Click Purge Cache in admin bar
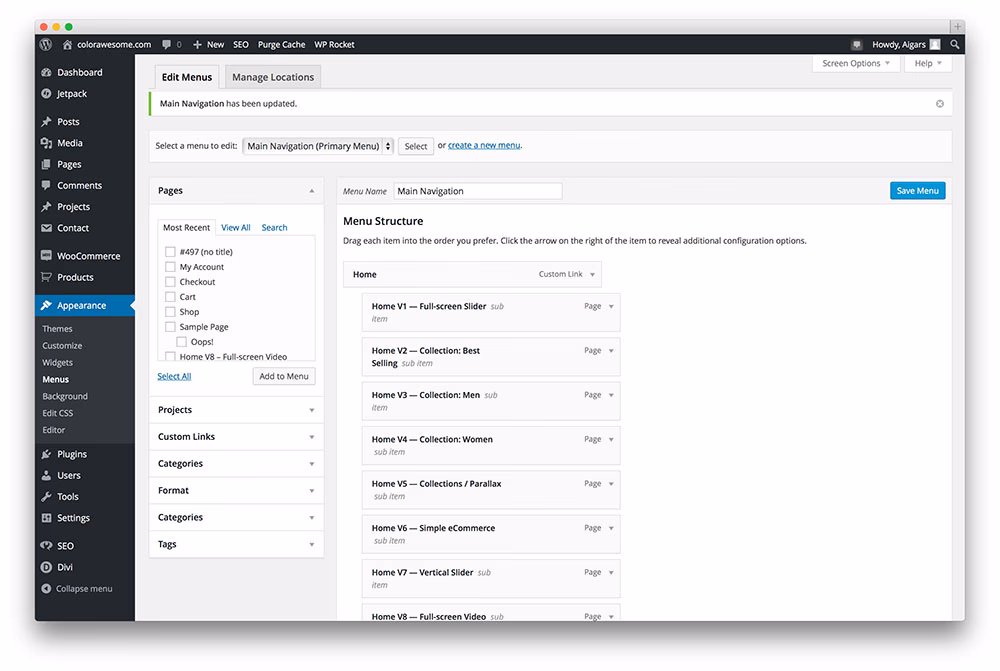1000x671 pixels. click(281, 45)
